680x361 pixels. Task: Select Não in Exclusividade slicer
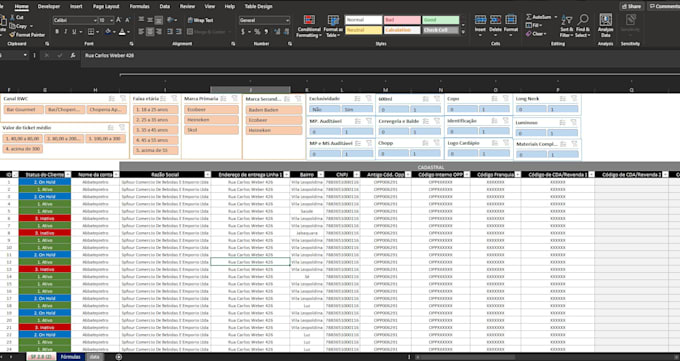324,109
